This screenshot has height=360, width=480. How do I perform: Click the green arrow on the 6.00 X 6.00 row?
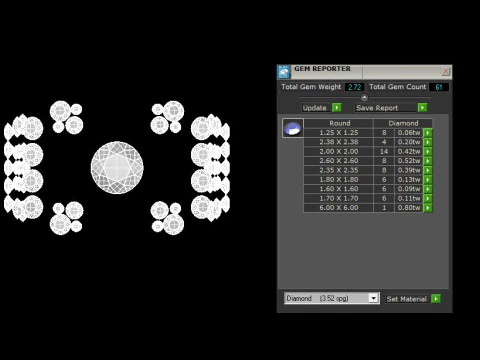[428, 208]
